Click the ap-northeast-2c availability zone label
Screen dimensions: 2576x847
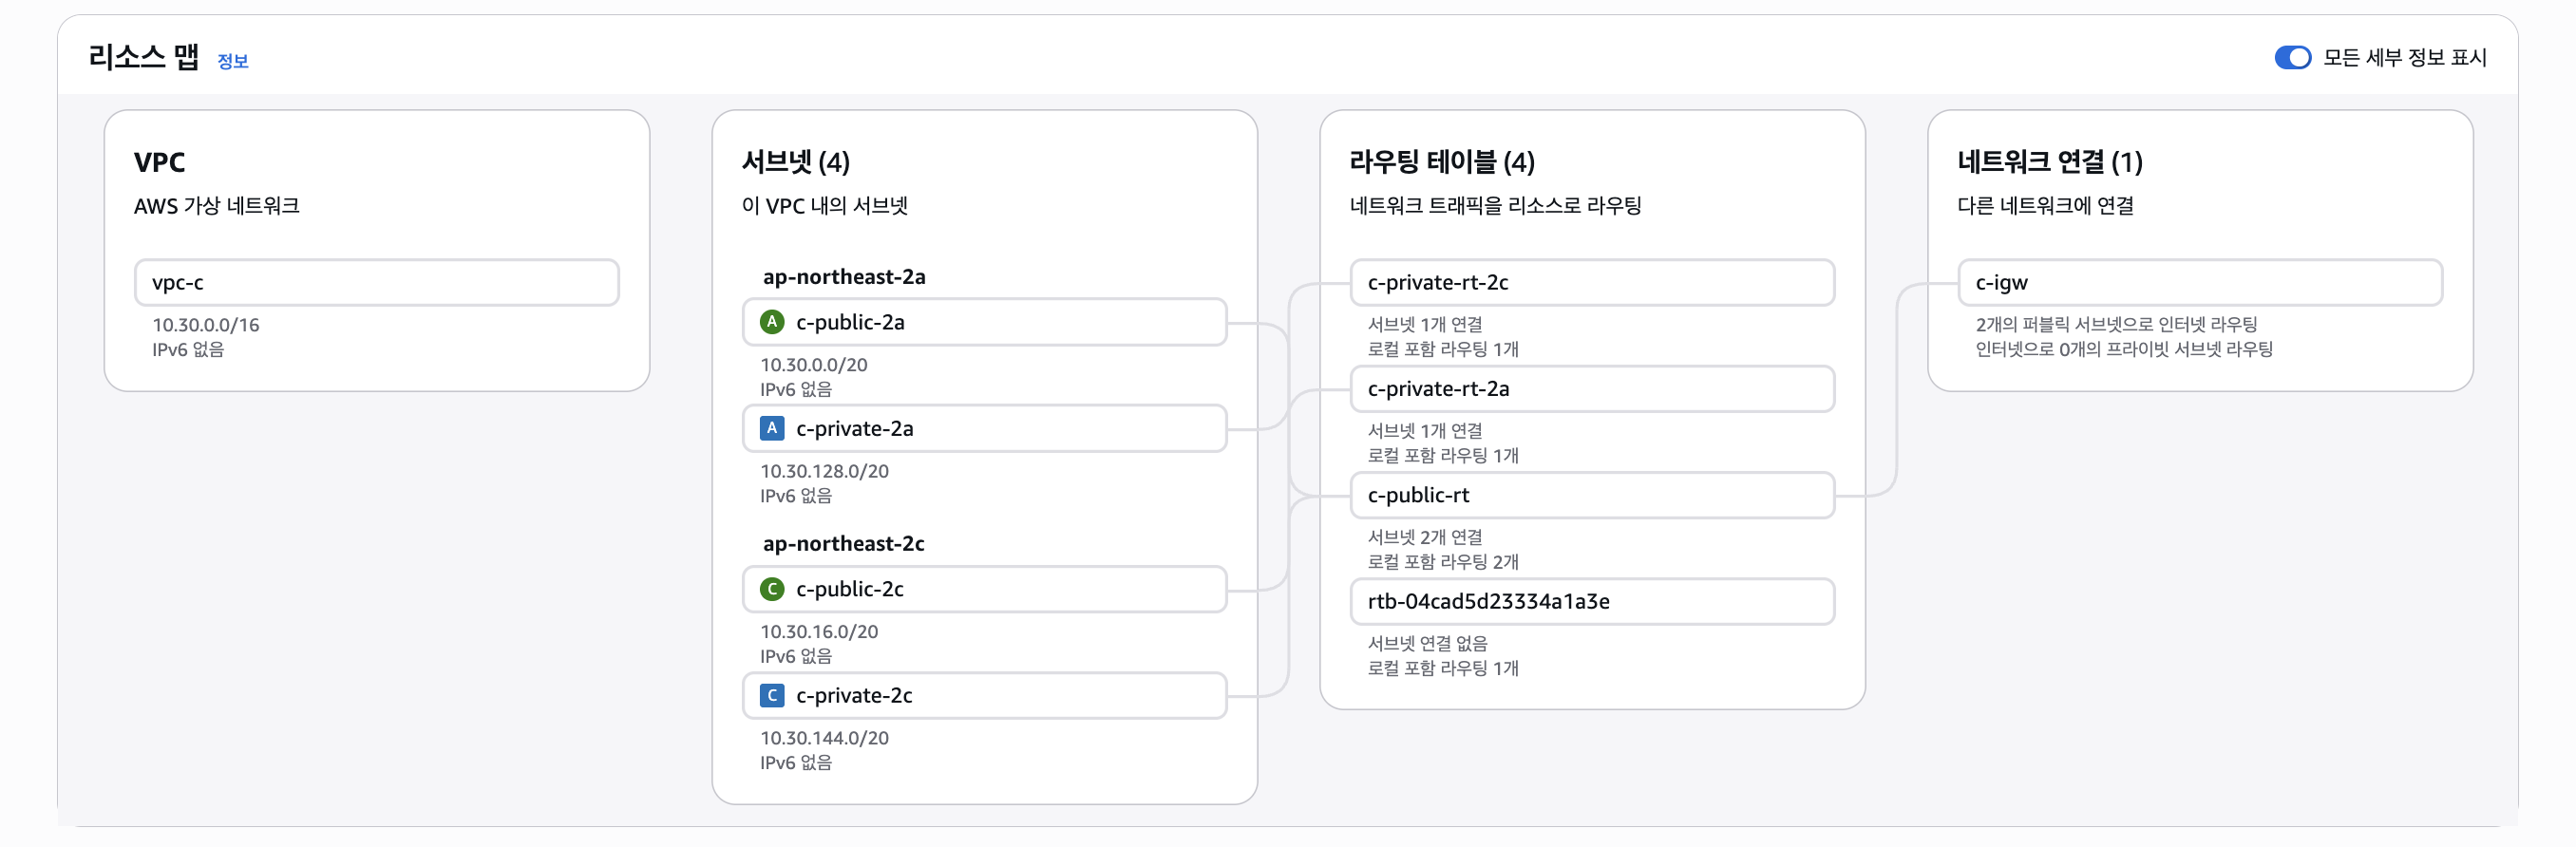[x=843, y=544]
